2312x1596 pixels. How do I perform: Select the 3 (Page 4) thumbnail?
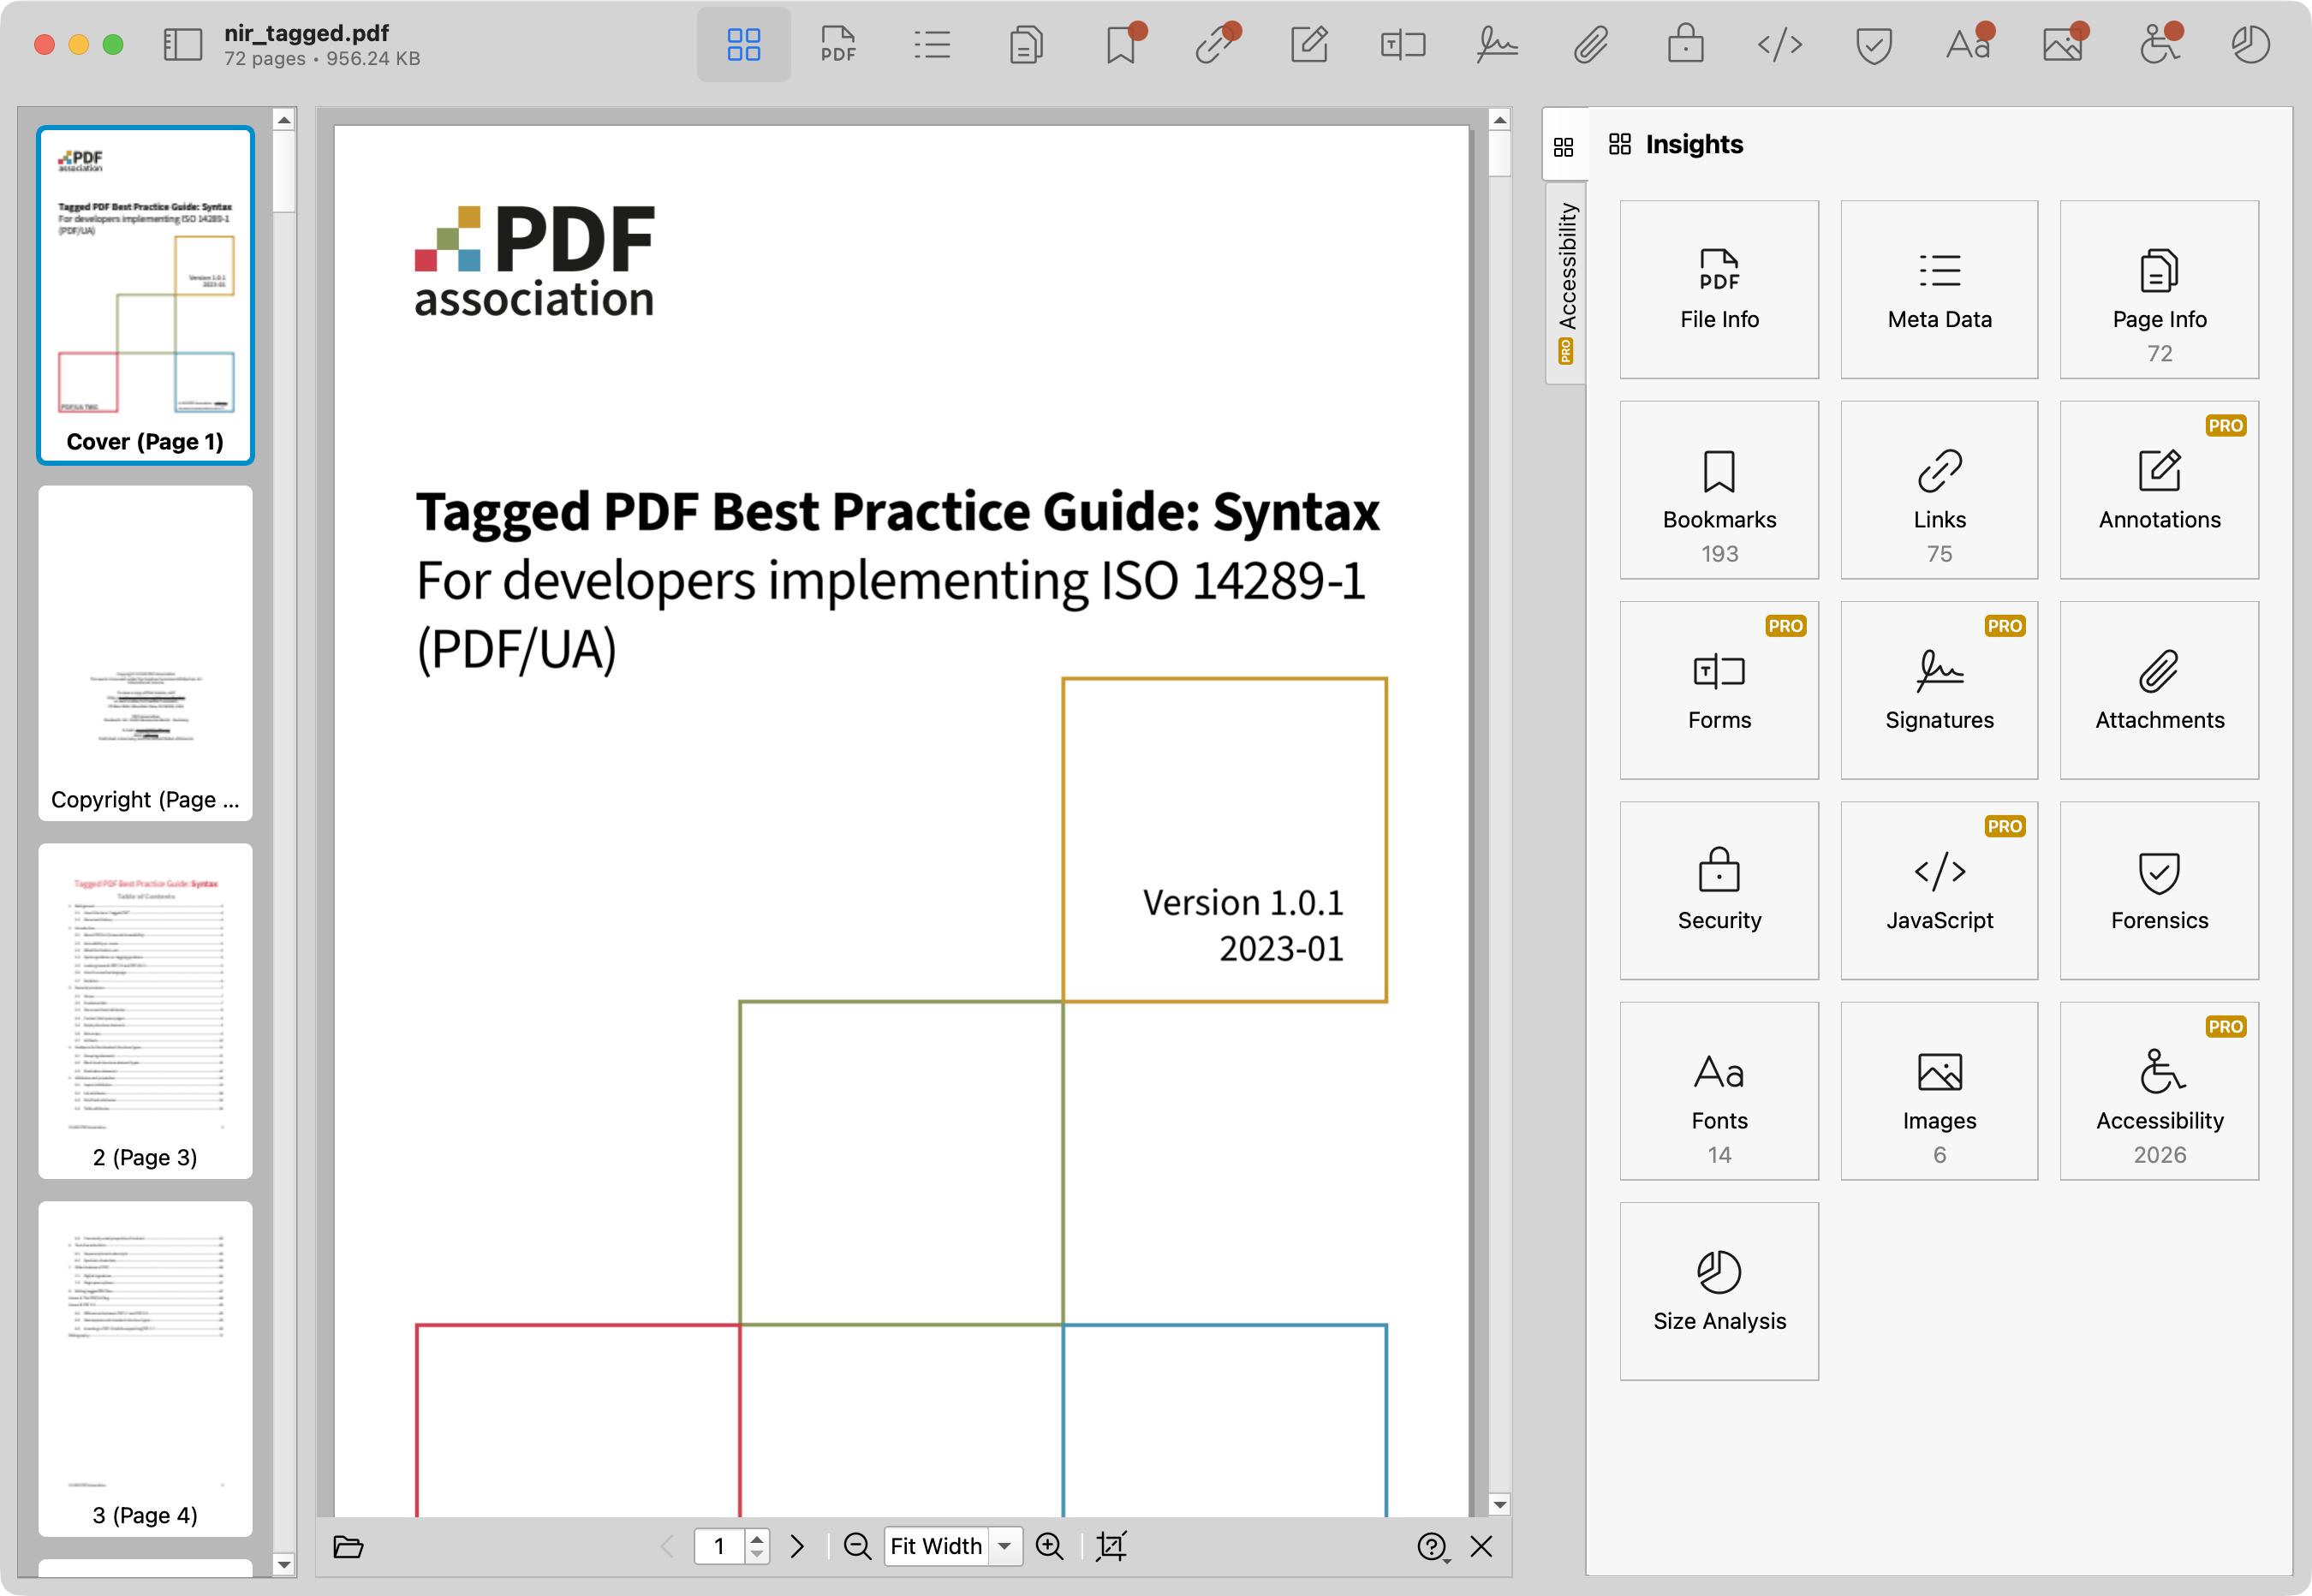coord(145,1369)
